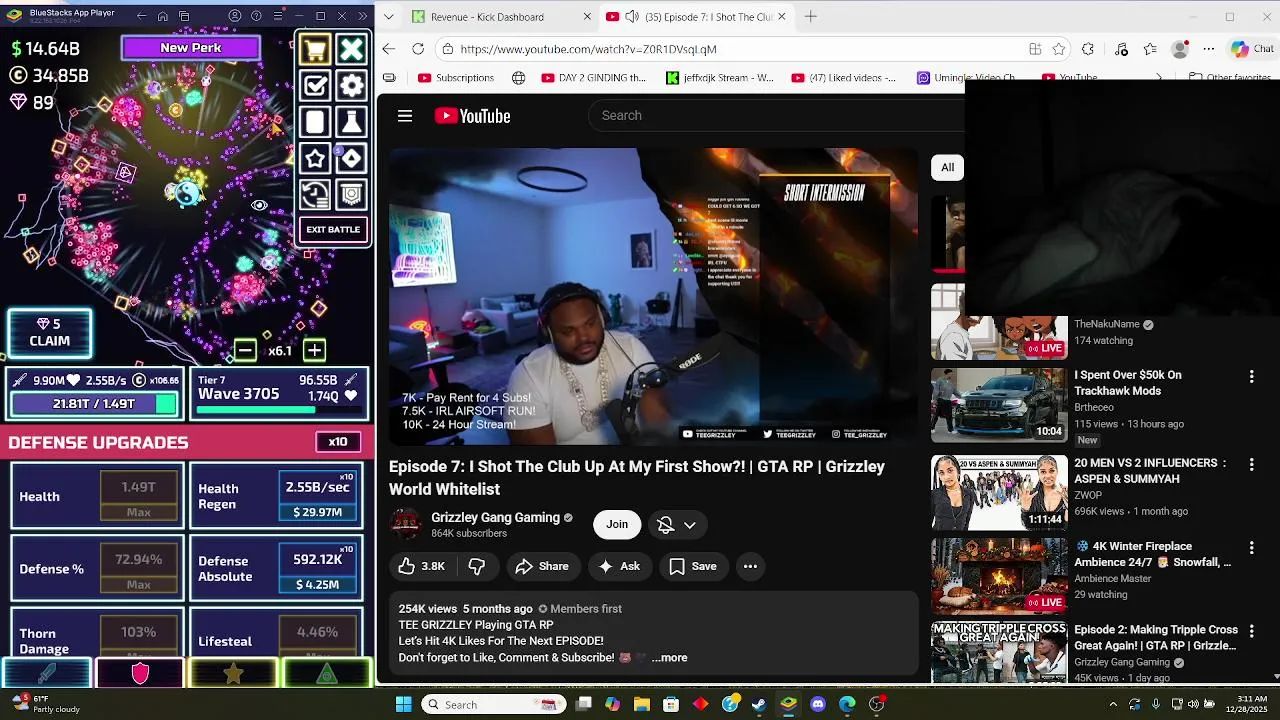Expand notification bell dropdown
Image resolution: width=1280 pixels, height=720 pixels.
click(690, 525)
